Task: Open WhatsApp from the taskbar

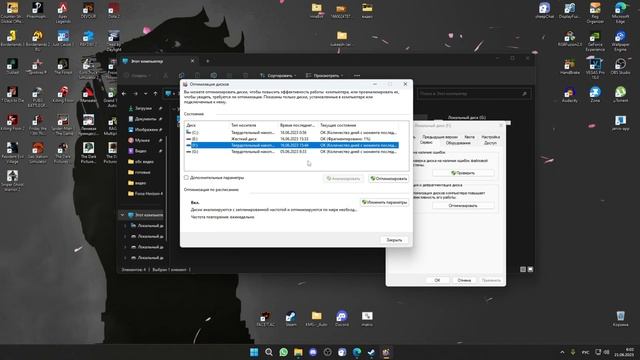Action: pos(283,352)
